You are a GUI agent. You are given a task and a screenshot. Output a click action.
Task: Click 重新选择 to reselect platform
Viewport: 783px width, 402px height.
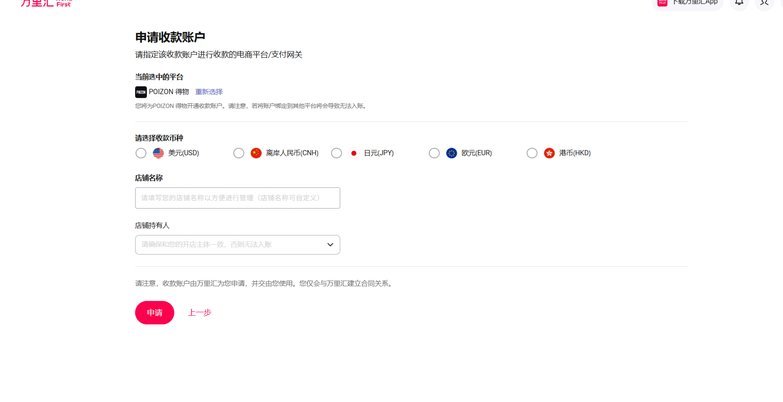coord(209,92)
